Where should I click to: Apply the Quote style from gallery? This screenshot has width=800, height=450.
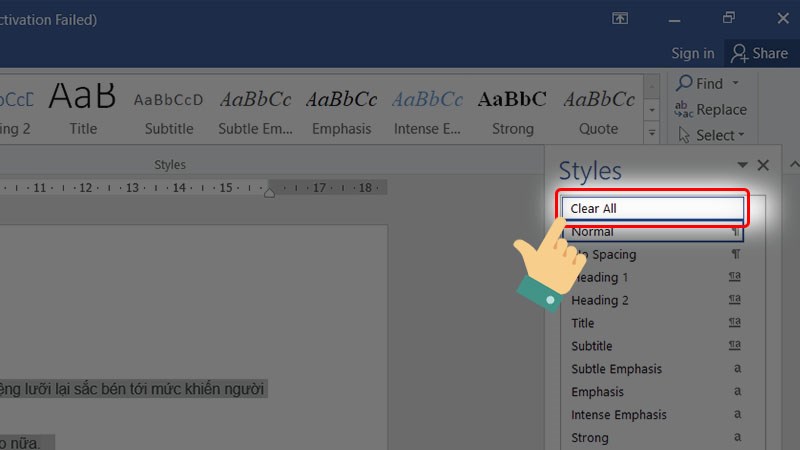(598, 110)
